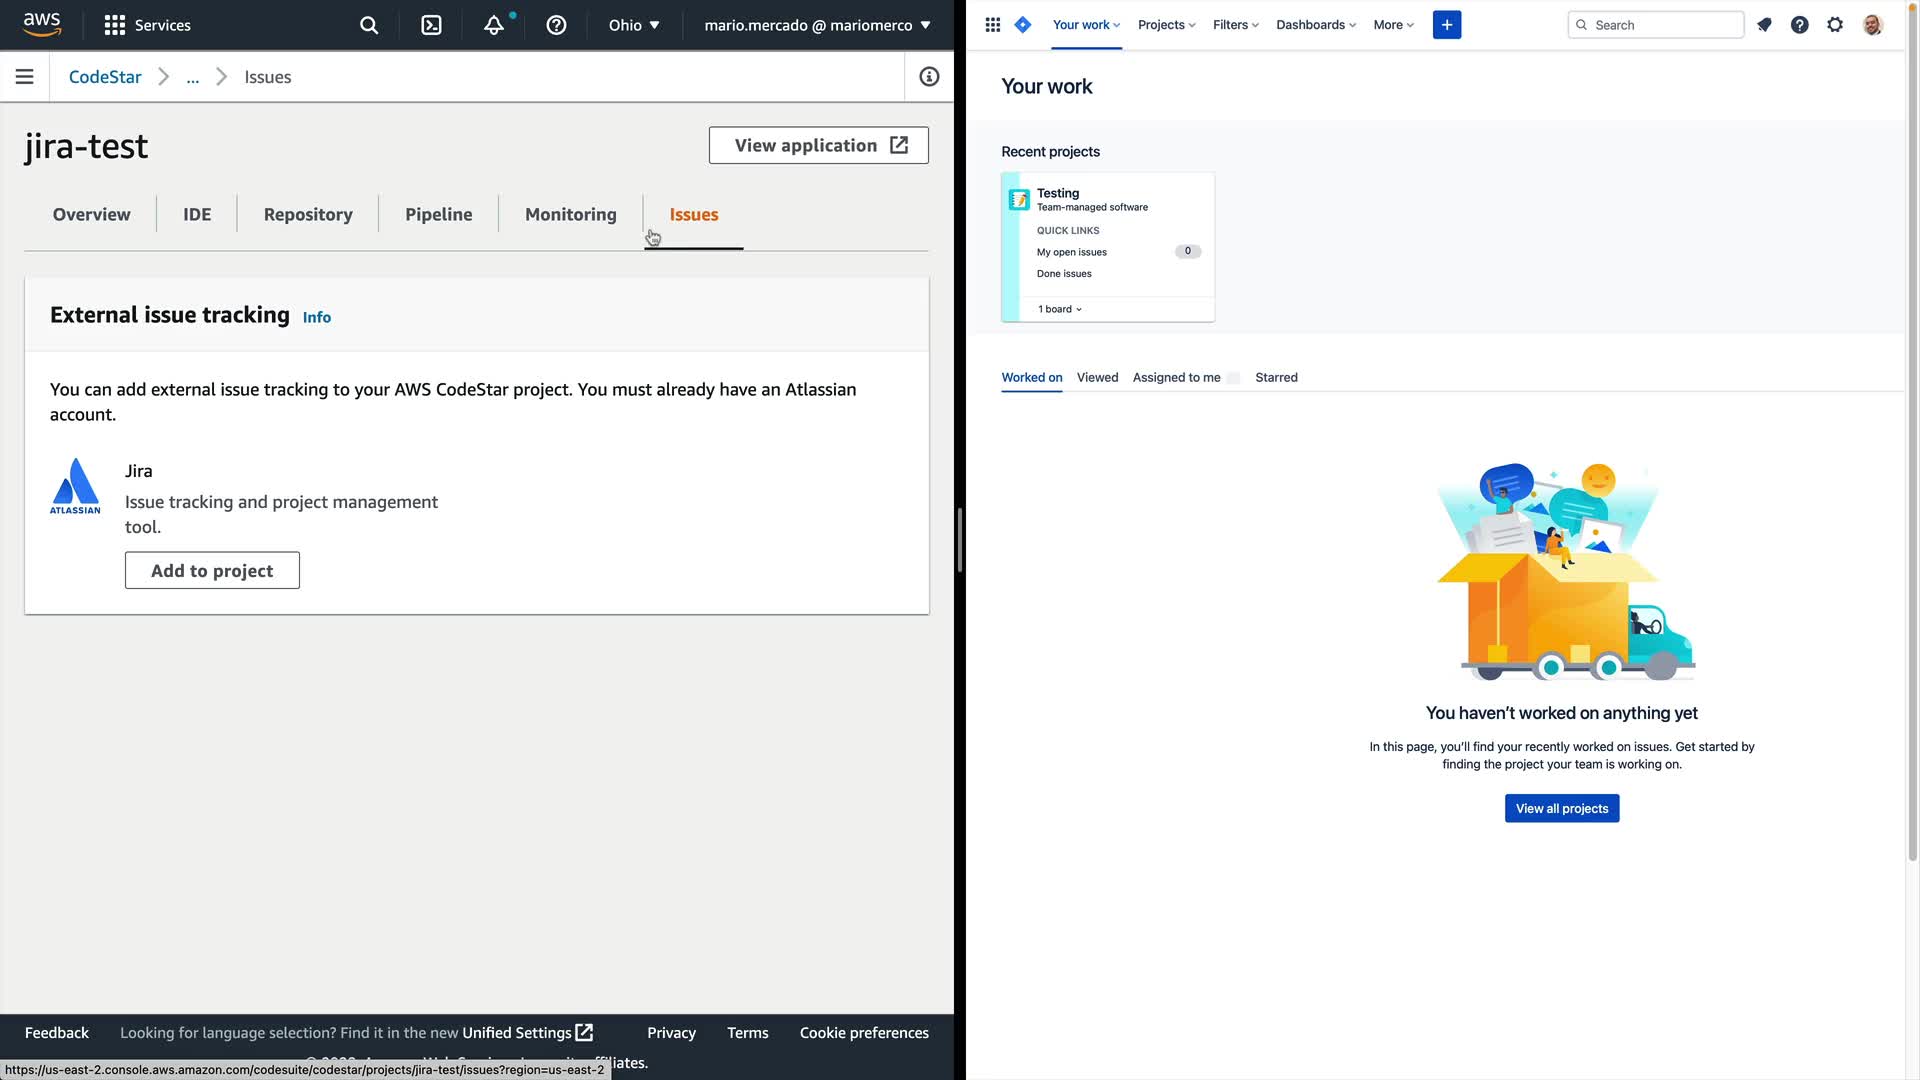Open Jira settings gear icon
The width and height of the screenshot is (1920, 1080).
click(x=1835, y=25)
